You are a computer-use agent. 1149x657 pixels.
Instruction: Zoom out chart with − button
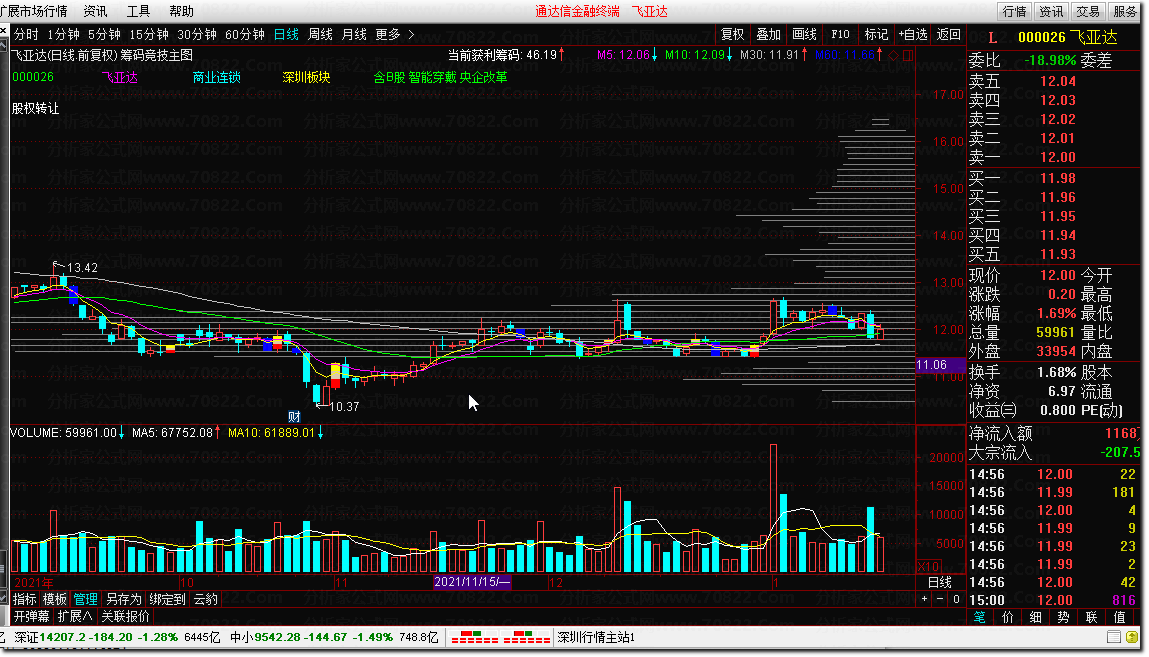(x=940, y=599)
